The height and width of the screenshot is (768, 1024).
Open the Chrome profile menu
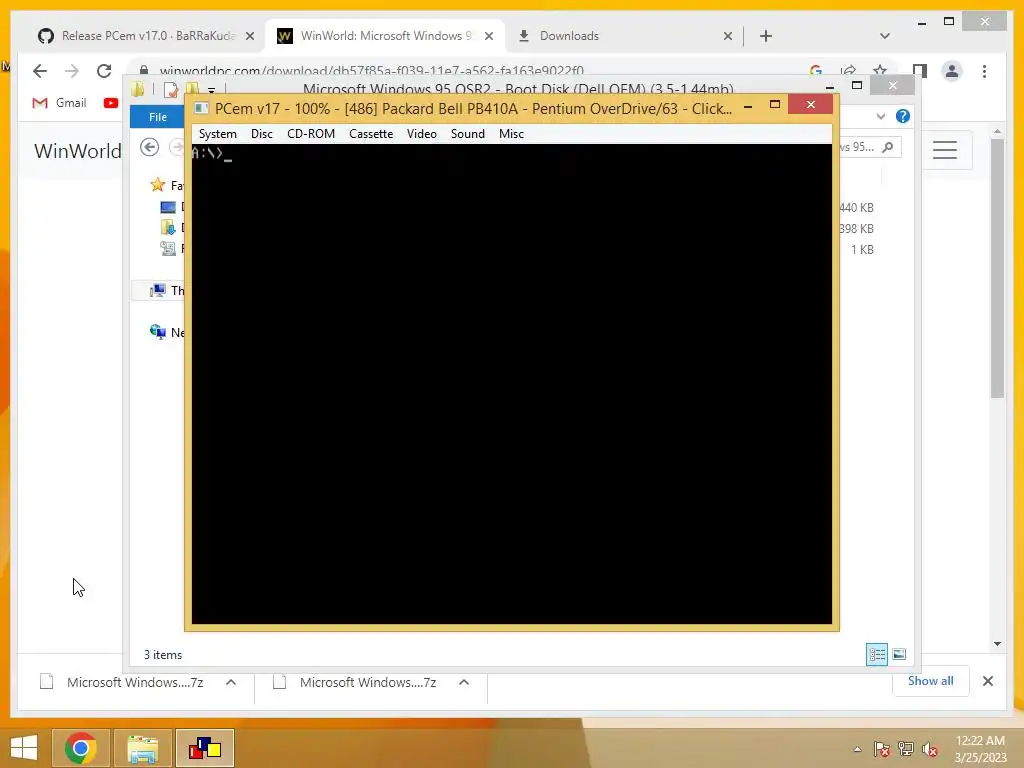pyautogui.click(x=952, y=71)
